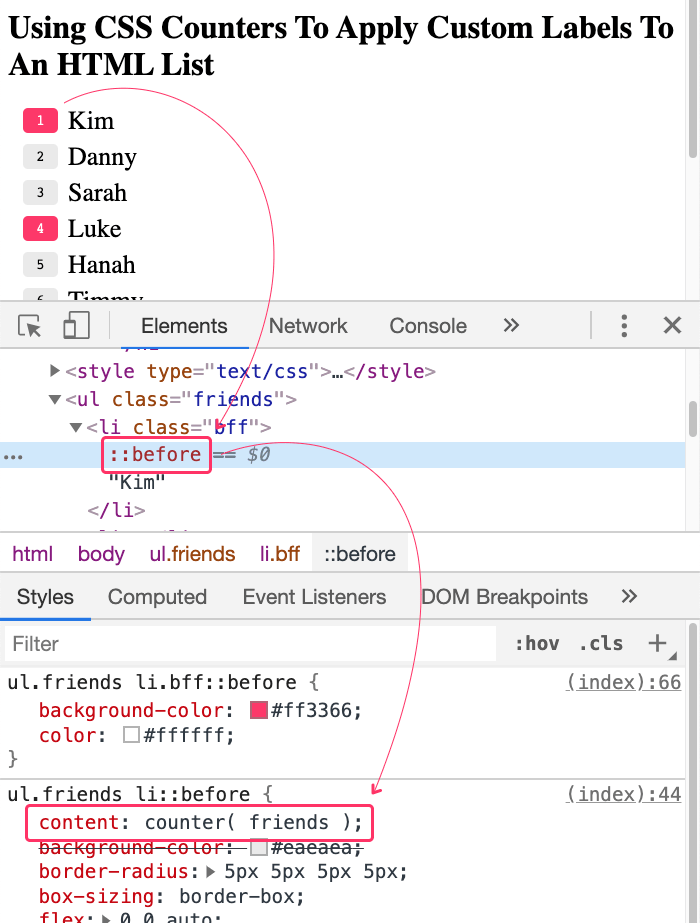Open the Computed tab

coord(157,597)
